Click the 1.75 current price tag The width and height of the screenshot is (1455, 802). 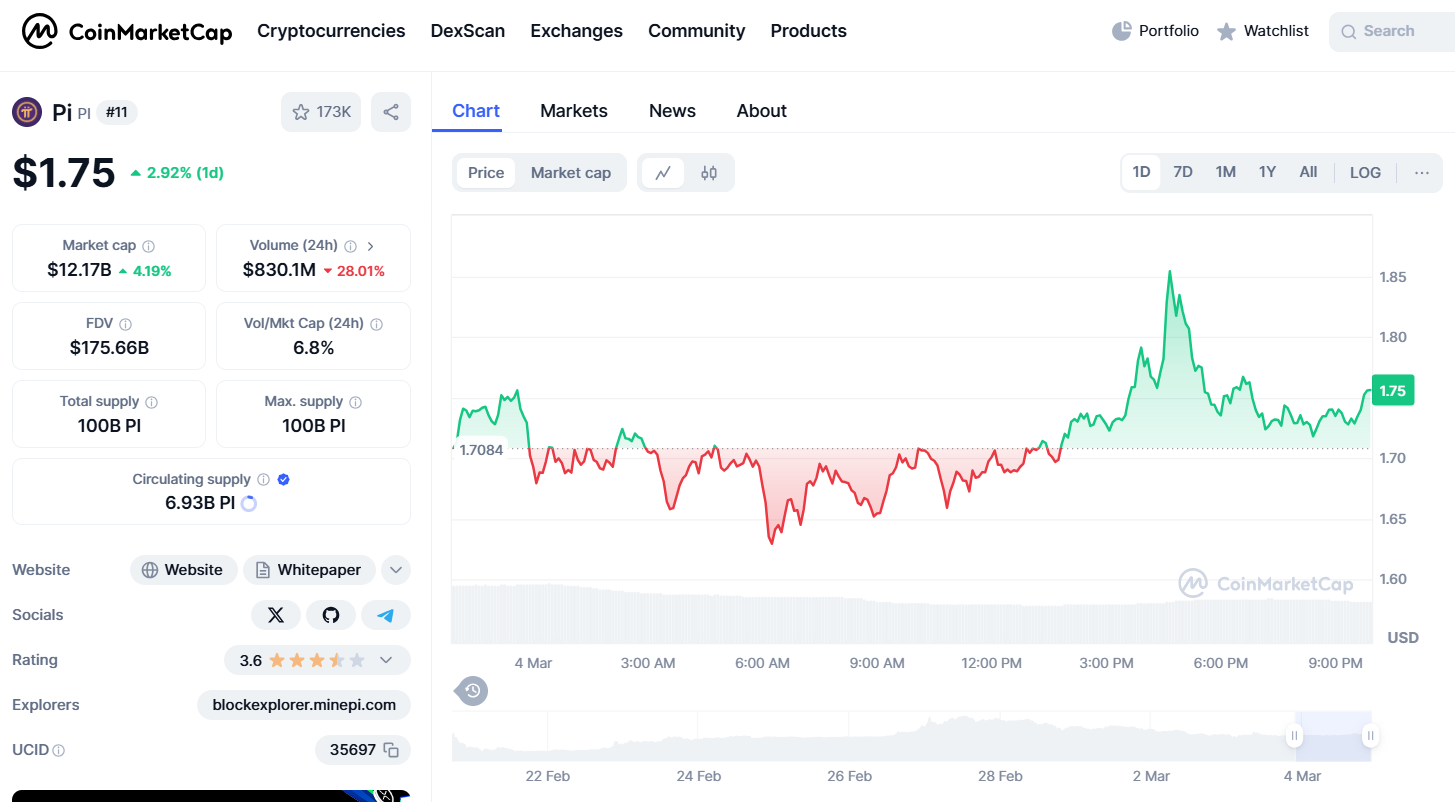[1392, 391]
